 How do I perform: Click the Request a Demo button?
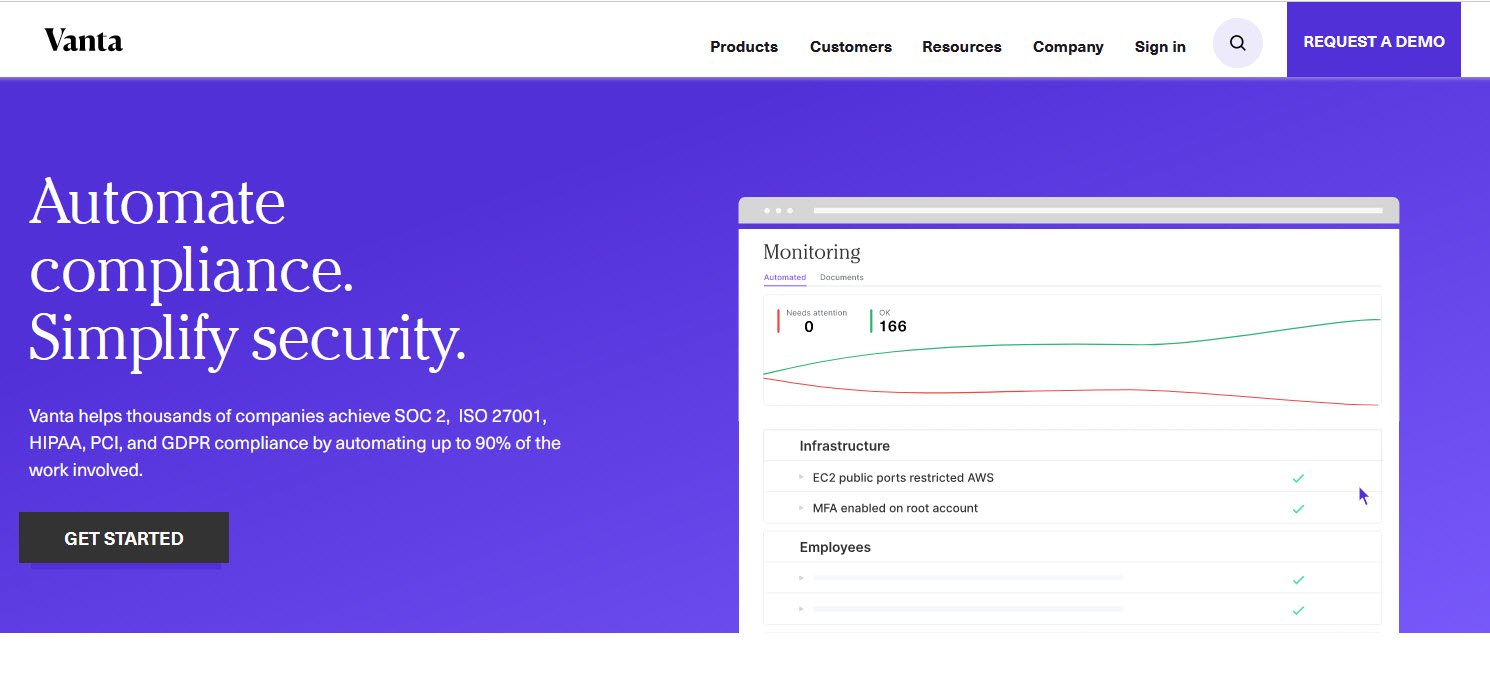(1374, 41)
